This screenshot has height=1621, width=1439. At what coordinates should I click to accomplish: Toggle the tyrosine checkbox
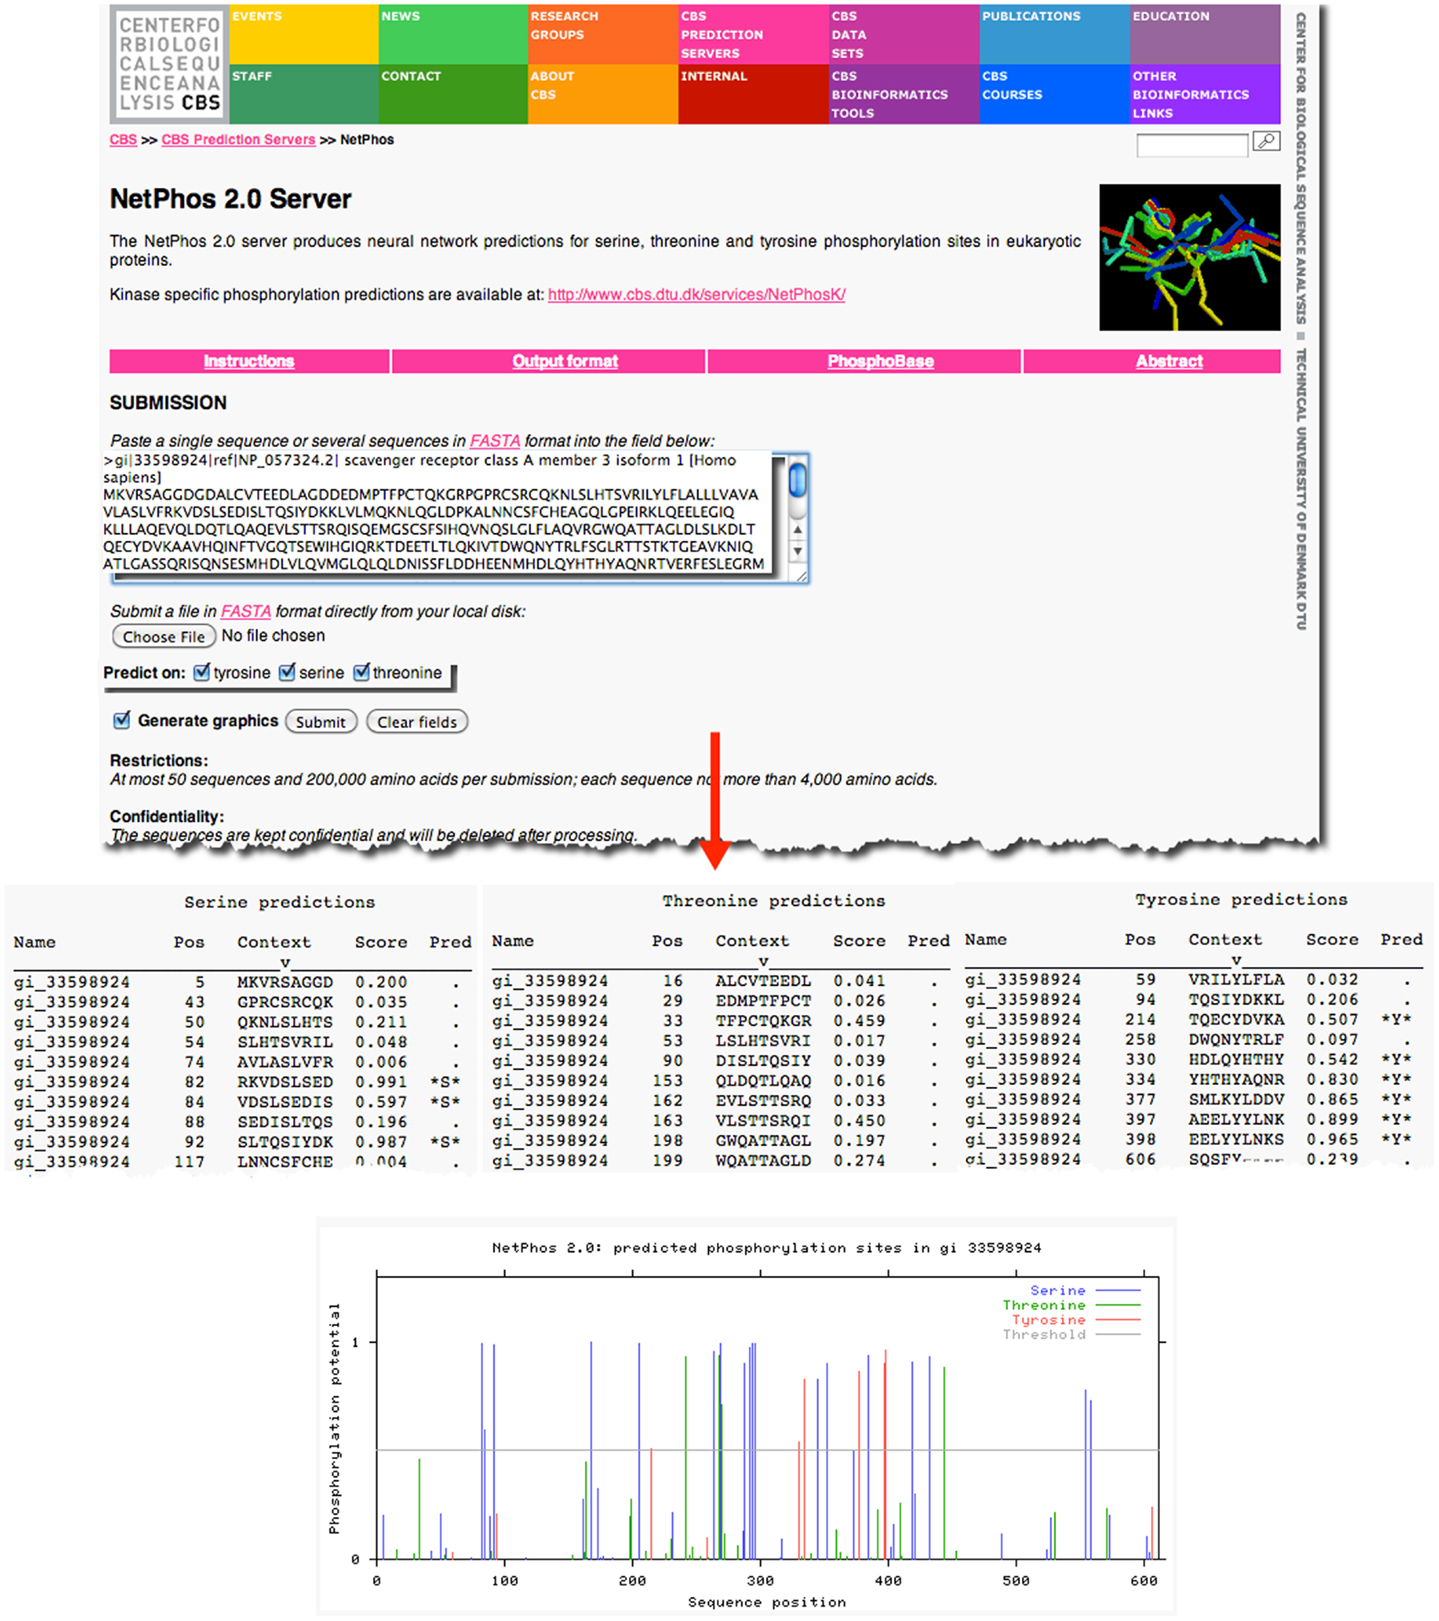pyautogui.click(x=202, y=672)
